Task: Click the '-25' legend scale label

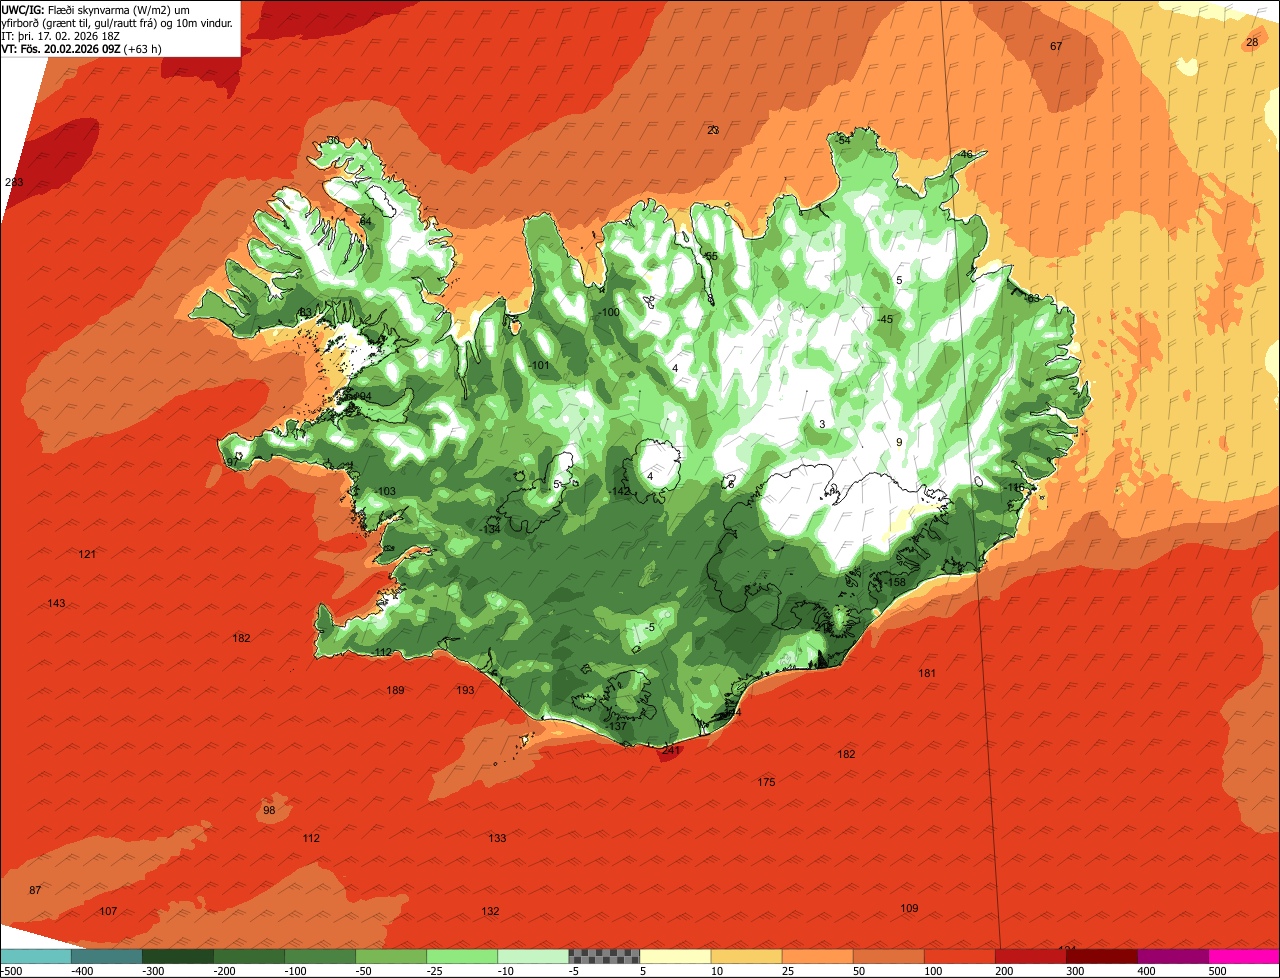Action: coord(436,971)
